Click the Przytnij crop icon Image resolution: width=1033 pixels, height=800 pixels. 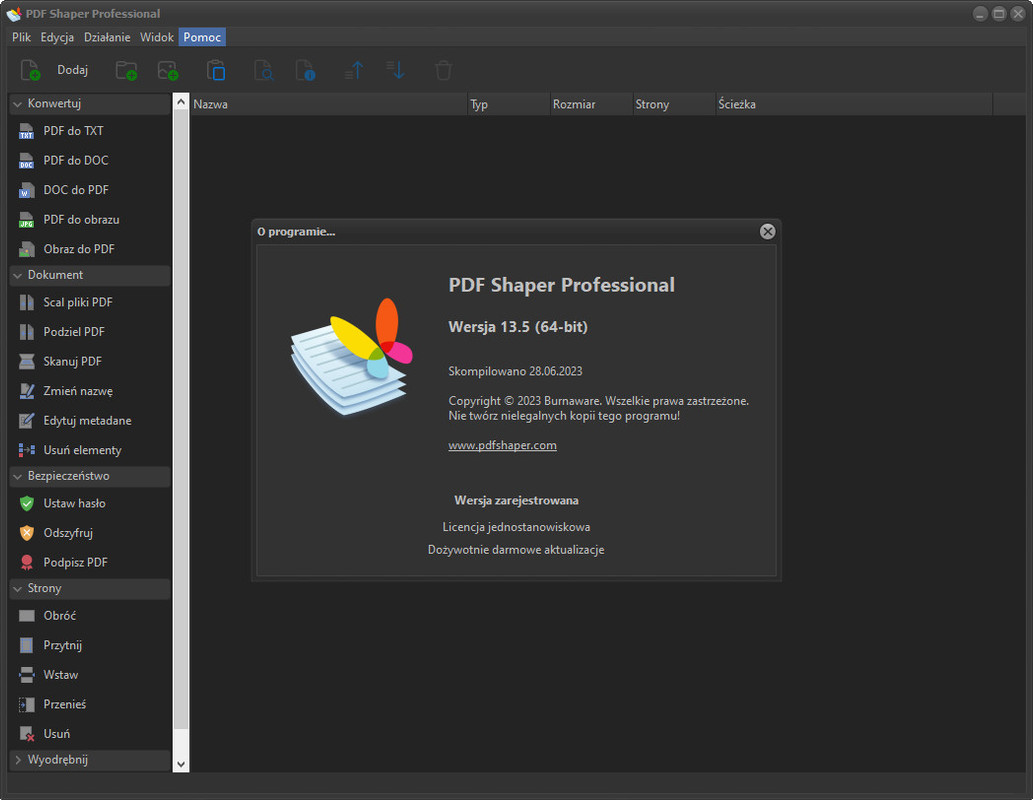click(26, 645)
